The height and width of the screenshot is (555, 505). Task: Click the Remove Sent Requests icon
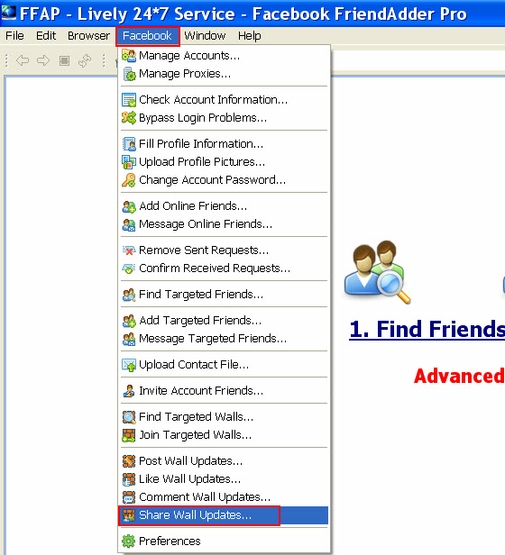tap(128, 250)
